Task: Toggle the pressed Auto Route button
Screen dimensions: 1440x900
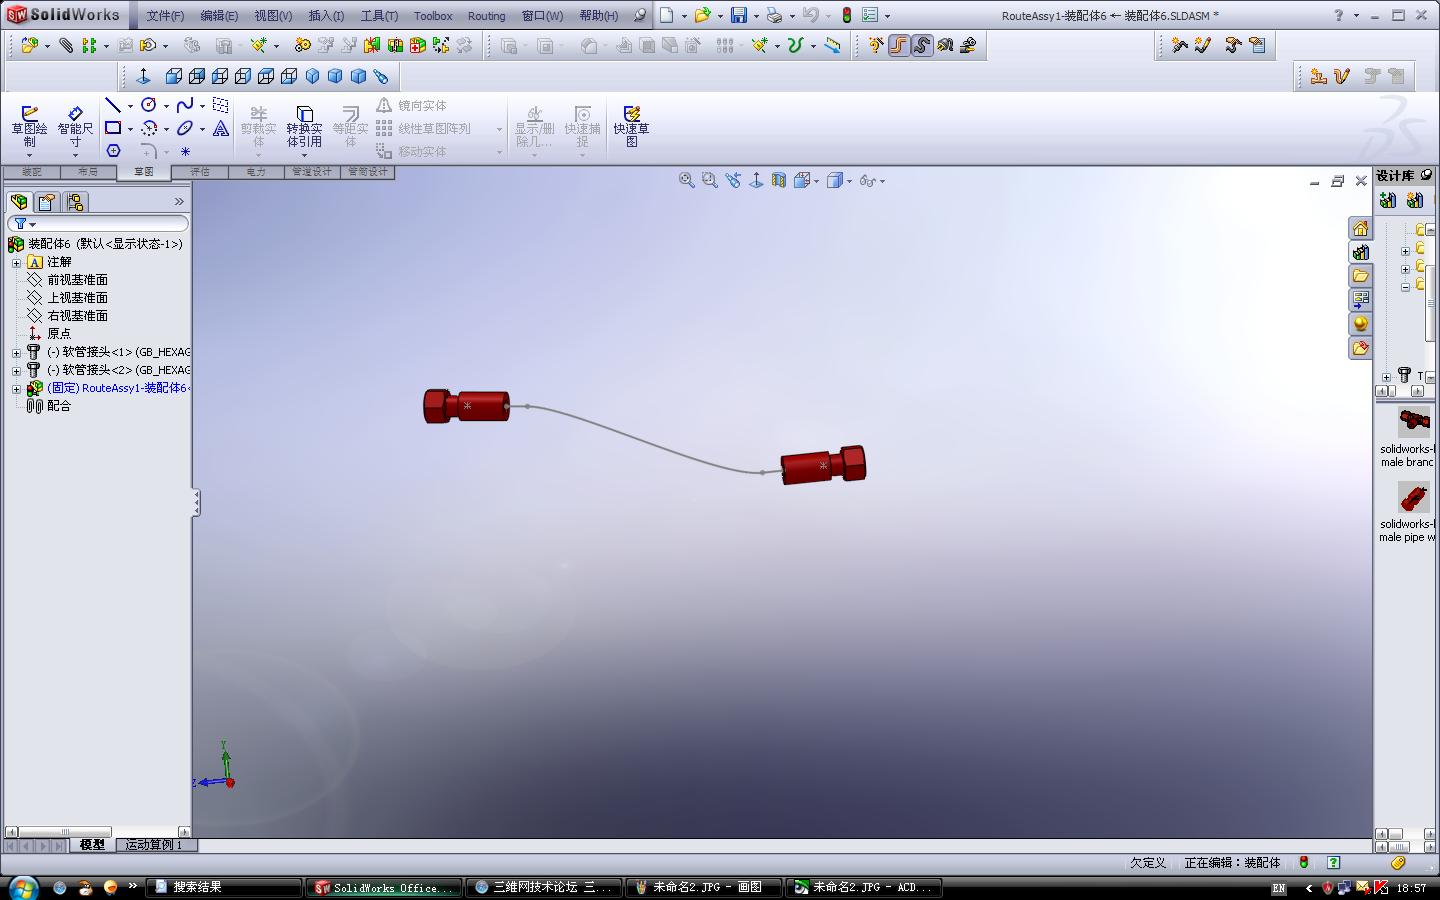Action: tap(898, 45)
